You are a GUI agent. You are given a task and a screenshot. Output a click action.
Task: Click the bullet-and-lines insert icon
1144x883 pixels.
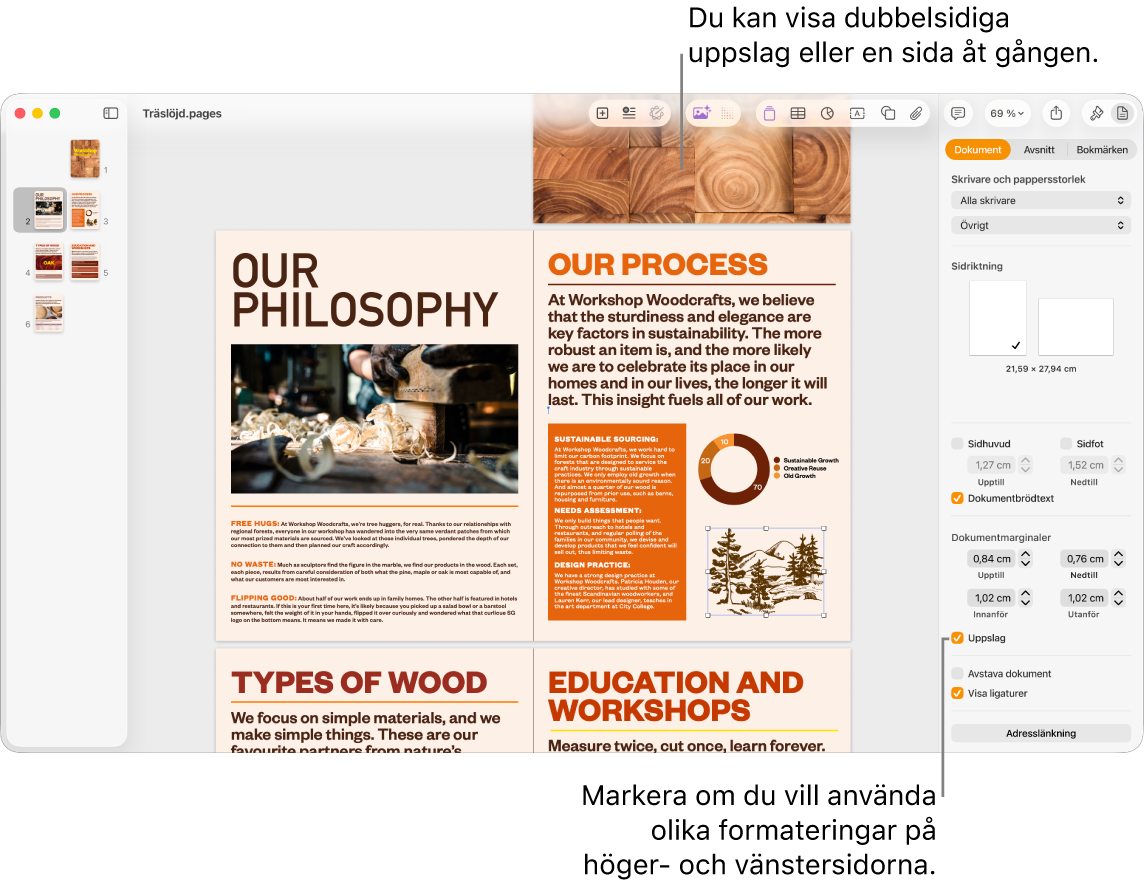[x=629, y=113]
